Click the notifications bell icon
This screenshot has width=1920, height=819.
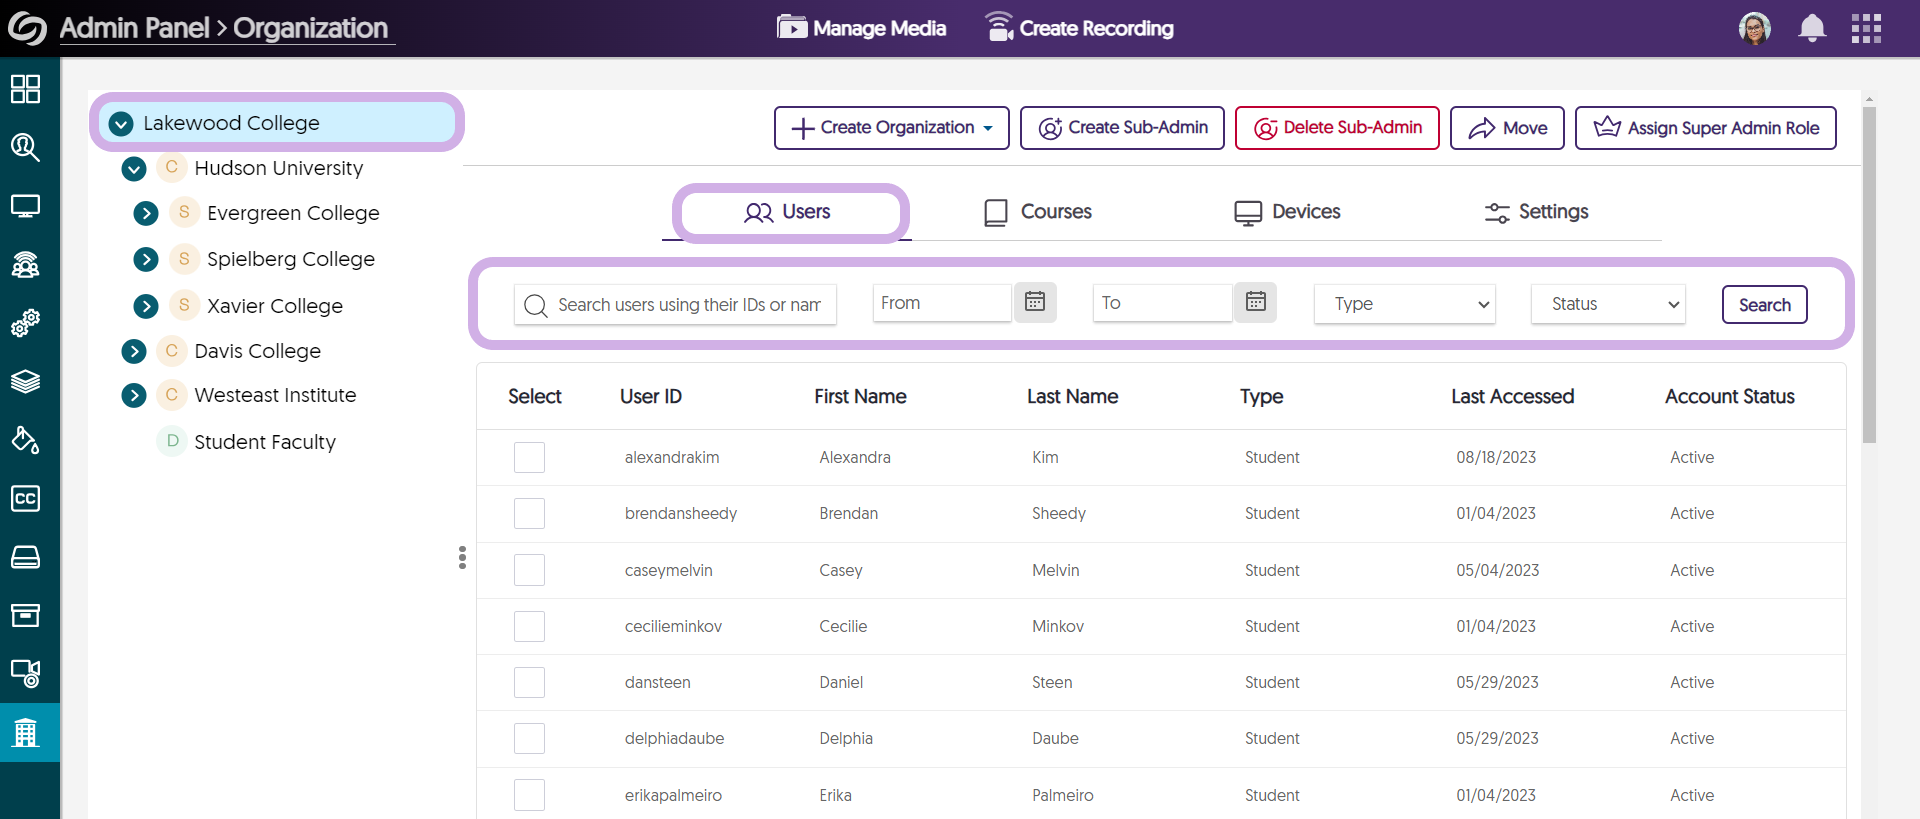[x=1811, y=28]
